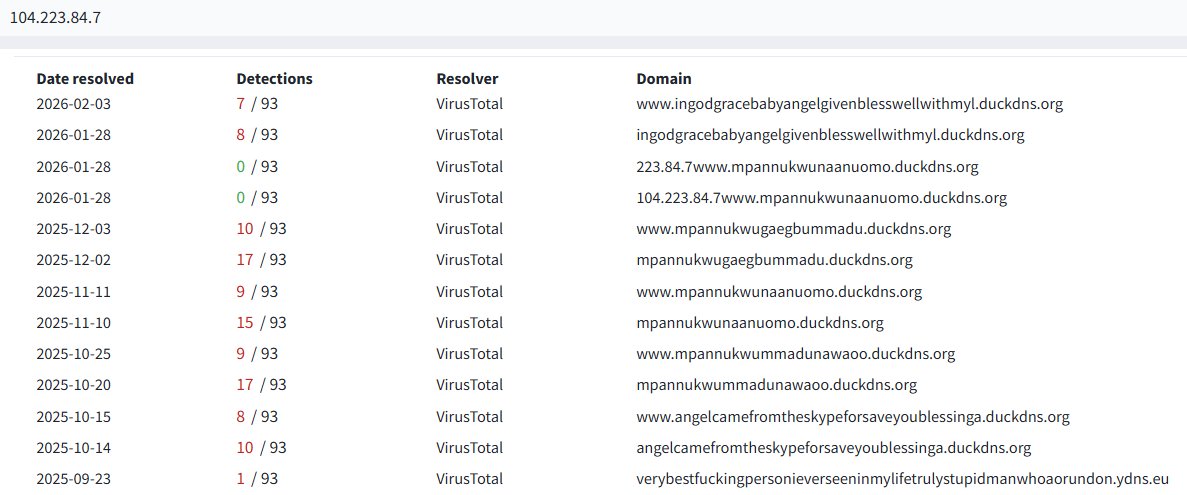Click 9 / 93 detections for 2025-10-25

point(257,353)
